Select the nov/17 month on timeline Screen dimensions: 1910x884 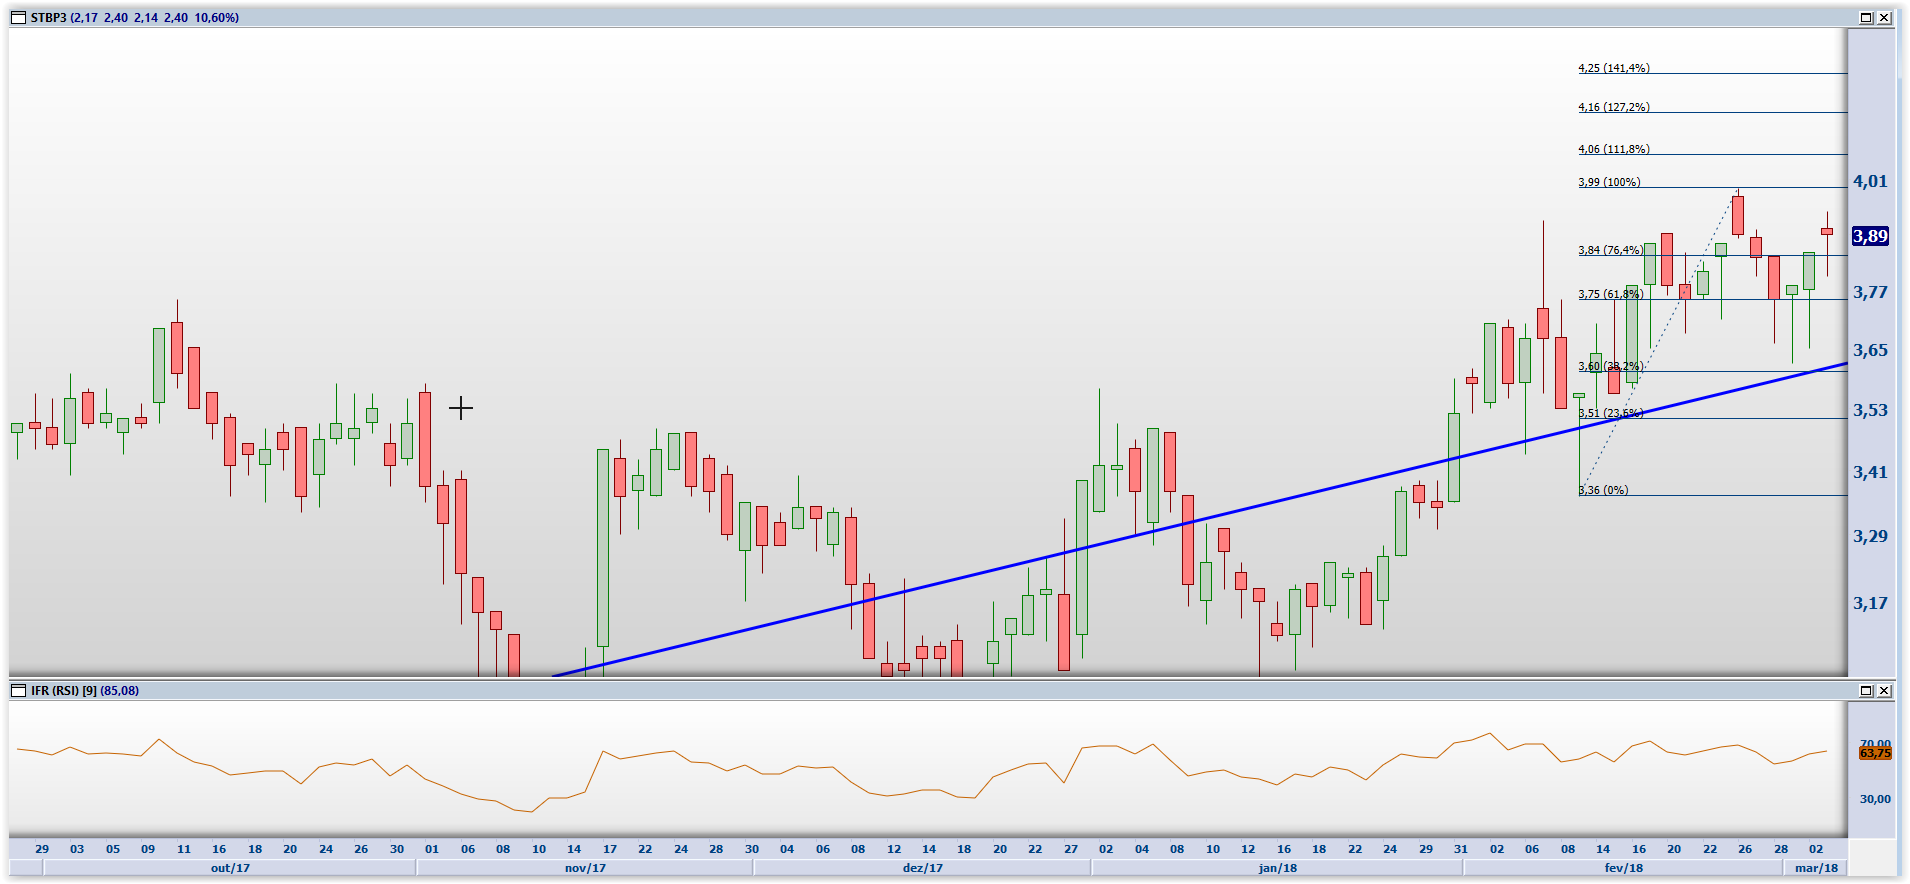585,868
